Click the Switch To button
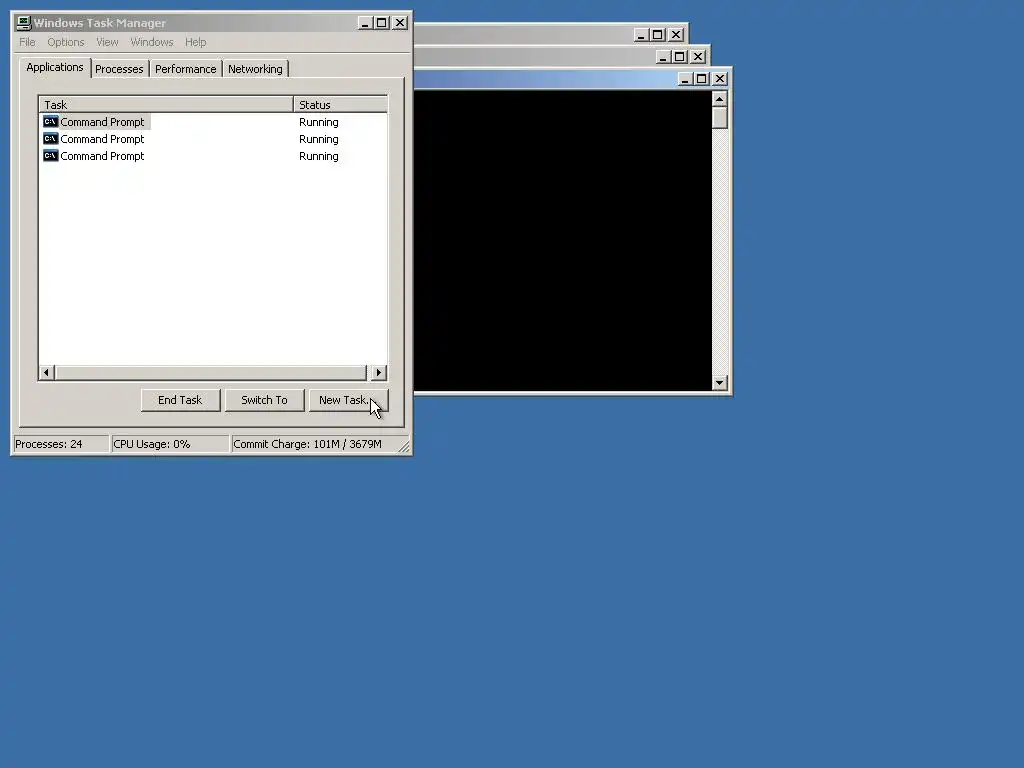Viewport: 1024px width, 768px height. (x=264, y=400)
